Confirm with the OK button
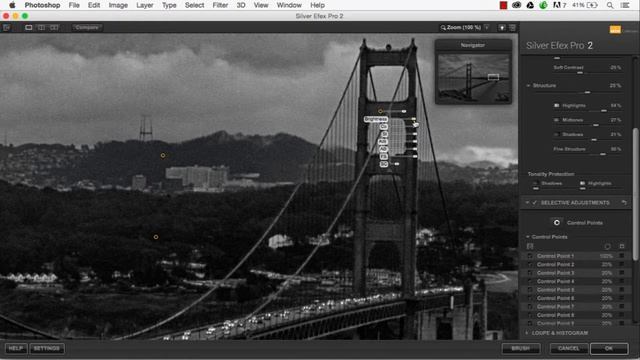Image resolution: width=640 pixels, height=360 pixels. click(609, 349)
